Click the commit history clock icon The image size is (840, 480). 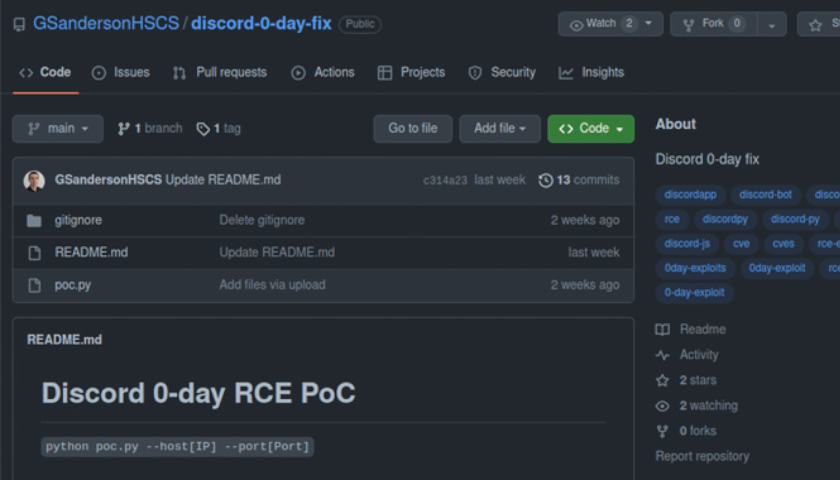click(x=545, y=181)
